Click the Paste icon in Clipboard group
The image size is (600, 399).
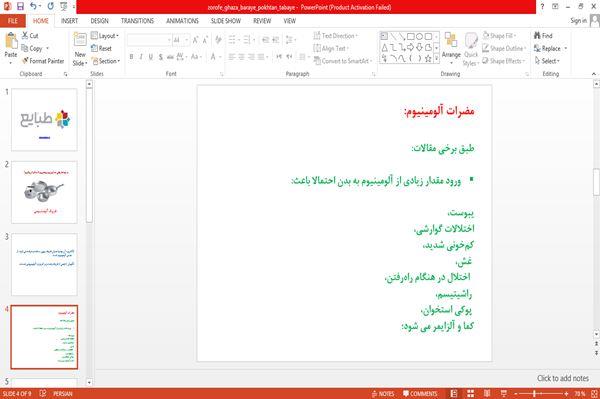coord(11,41)
